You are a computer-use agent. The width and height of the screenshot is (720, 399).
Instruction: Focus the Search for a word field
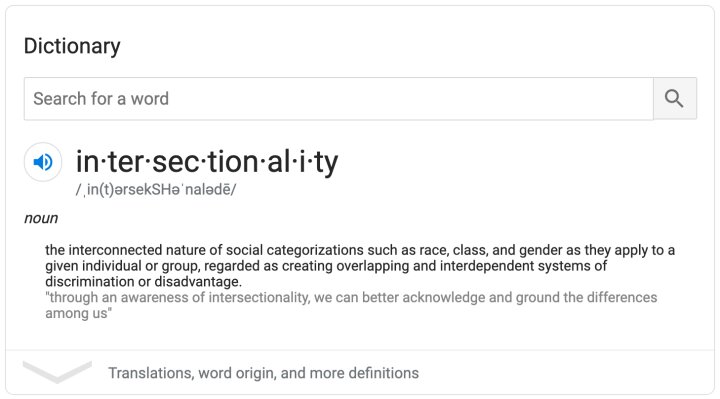pyautogui.click(x=338, y=99)
